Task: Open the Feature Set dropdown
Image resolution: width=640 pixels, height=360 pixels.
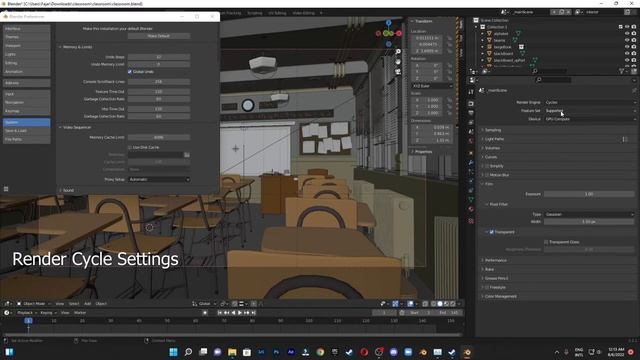Action: pyautogui.click(x=590, y=111)
